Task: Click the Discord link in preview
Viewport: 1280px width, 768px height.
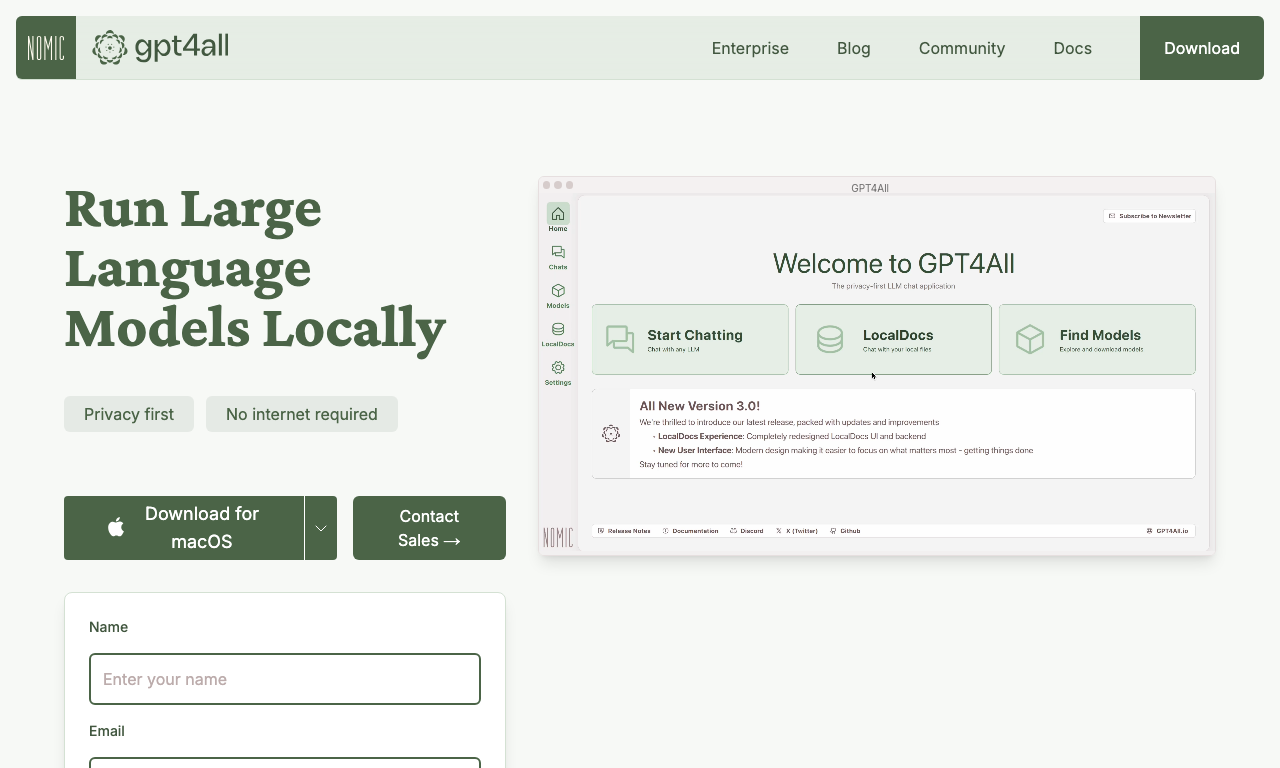Action: (x=747, y=531)
